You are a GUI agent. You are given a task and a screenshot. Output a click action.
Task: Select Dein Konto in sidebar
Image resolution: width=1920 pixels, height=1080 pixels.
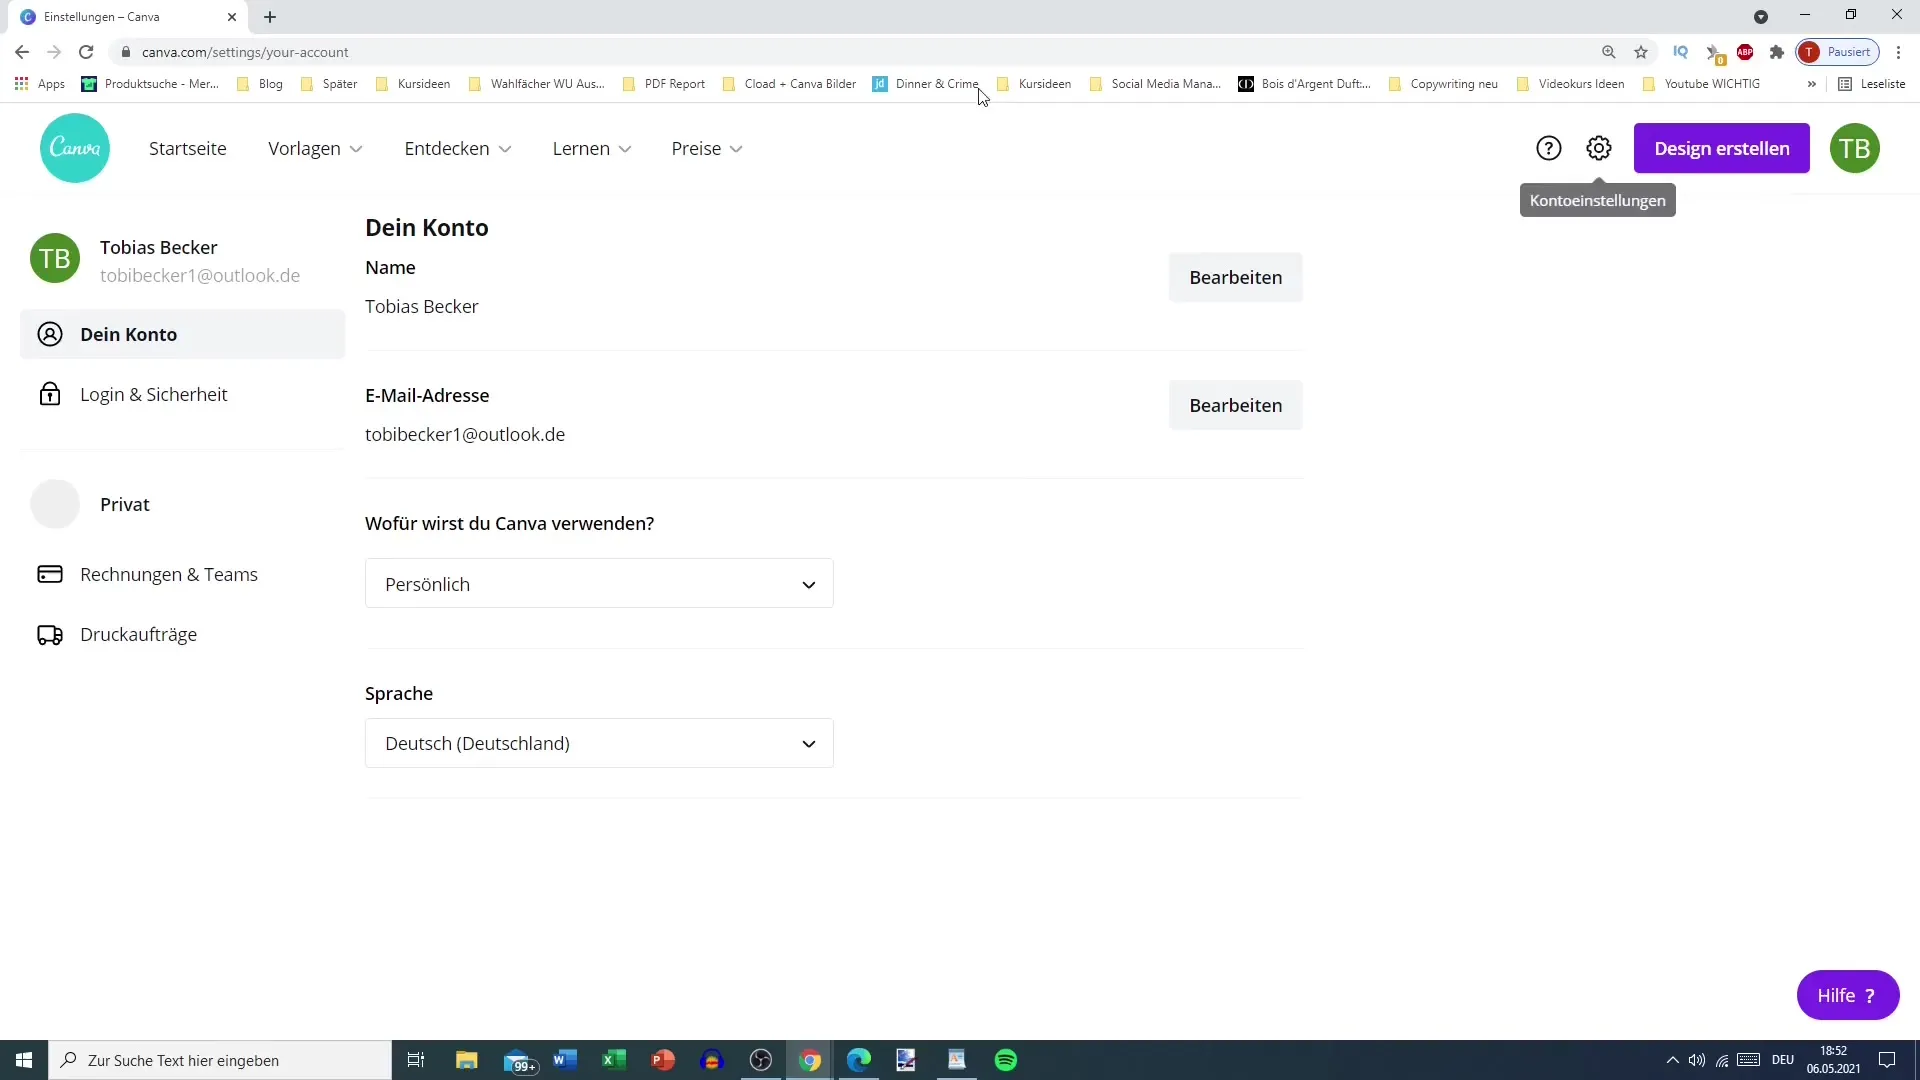(183, 334)
